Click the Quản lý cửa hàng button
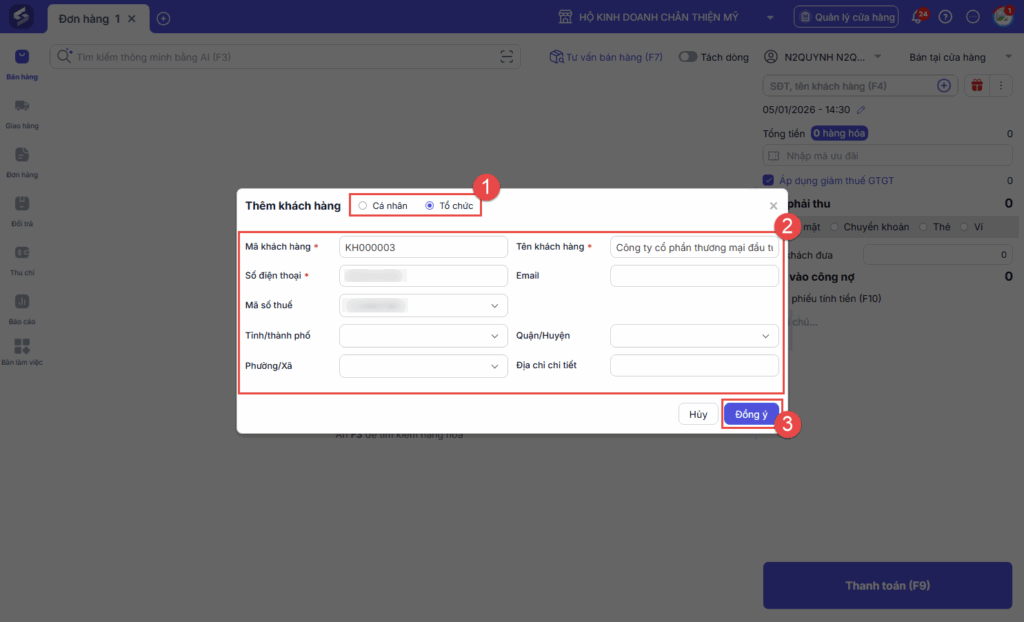 pyautogui.click(x=846, y=17)
